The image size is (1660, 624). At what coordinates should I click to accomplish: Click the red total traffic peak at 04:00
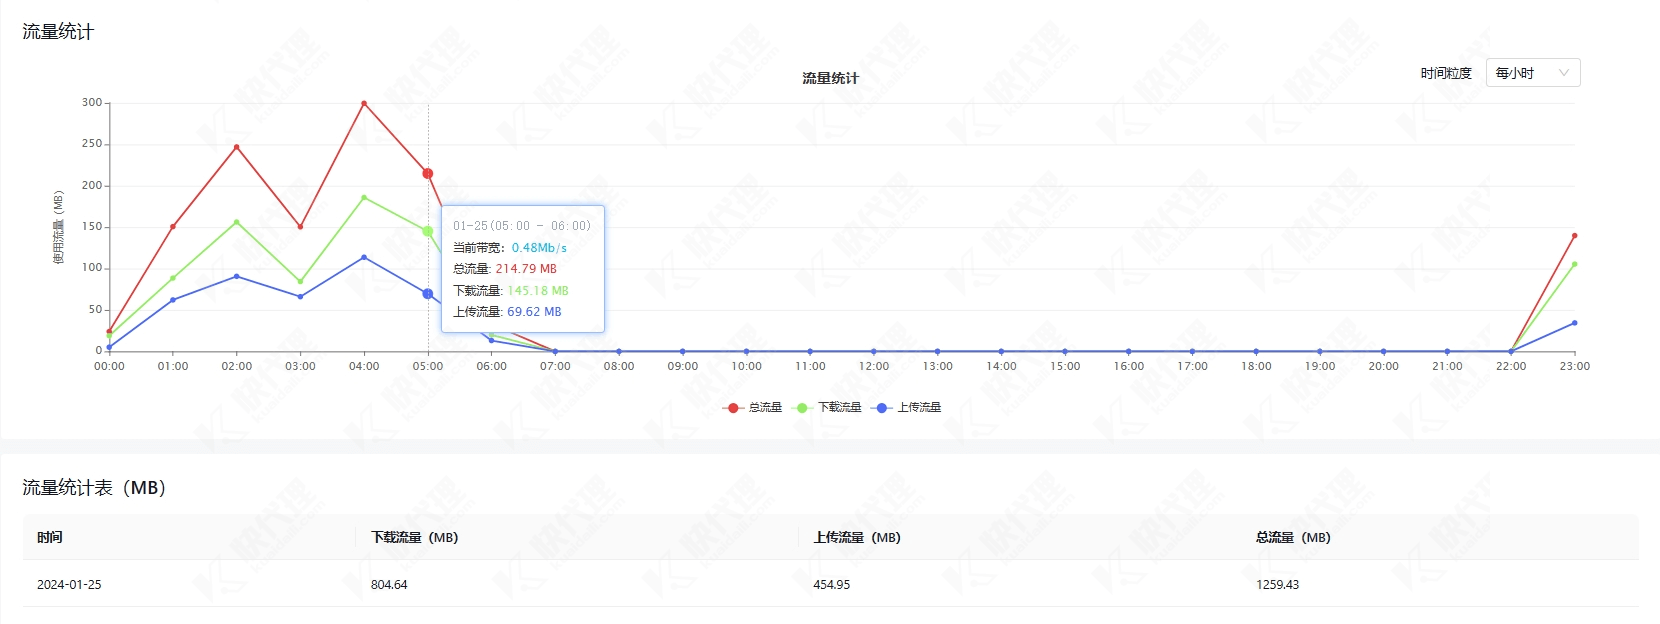pos(364,103)
